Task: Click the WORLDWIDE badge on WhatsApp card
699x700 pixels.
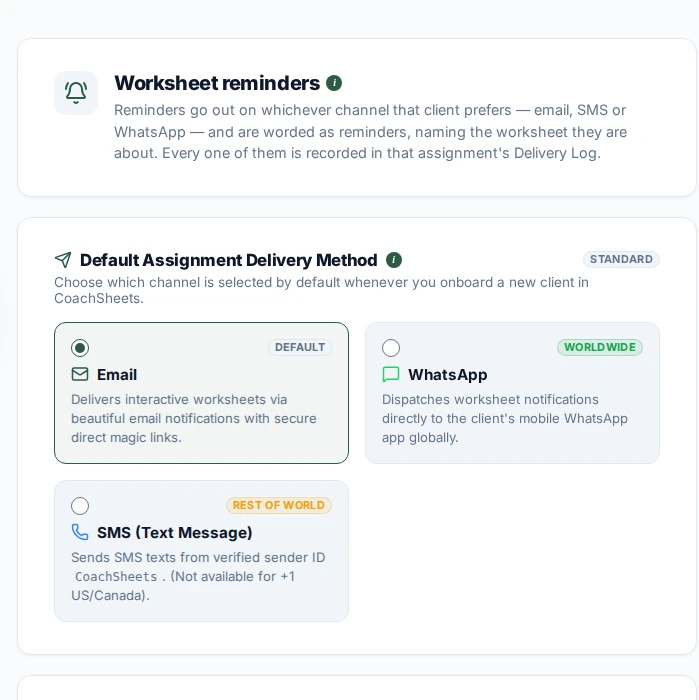Action: [599, 347]
